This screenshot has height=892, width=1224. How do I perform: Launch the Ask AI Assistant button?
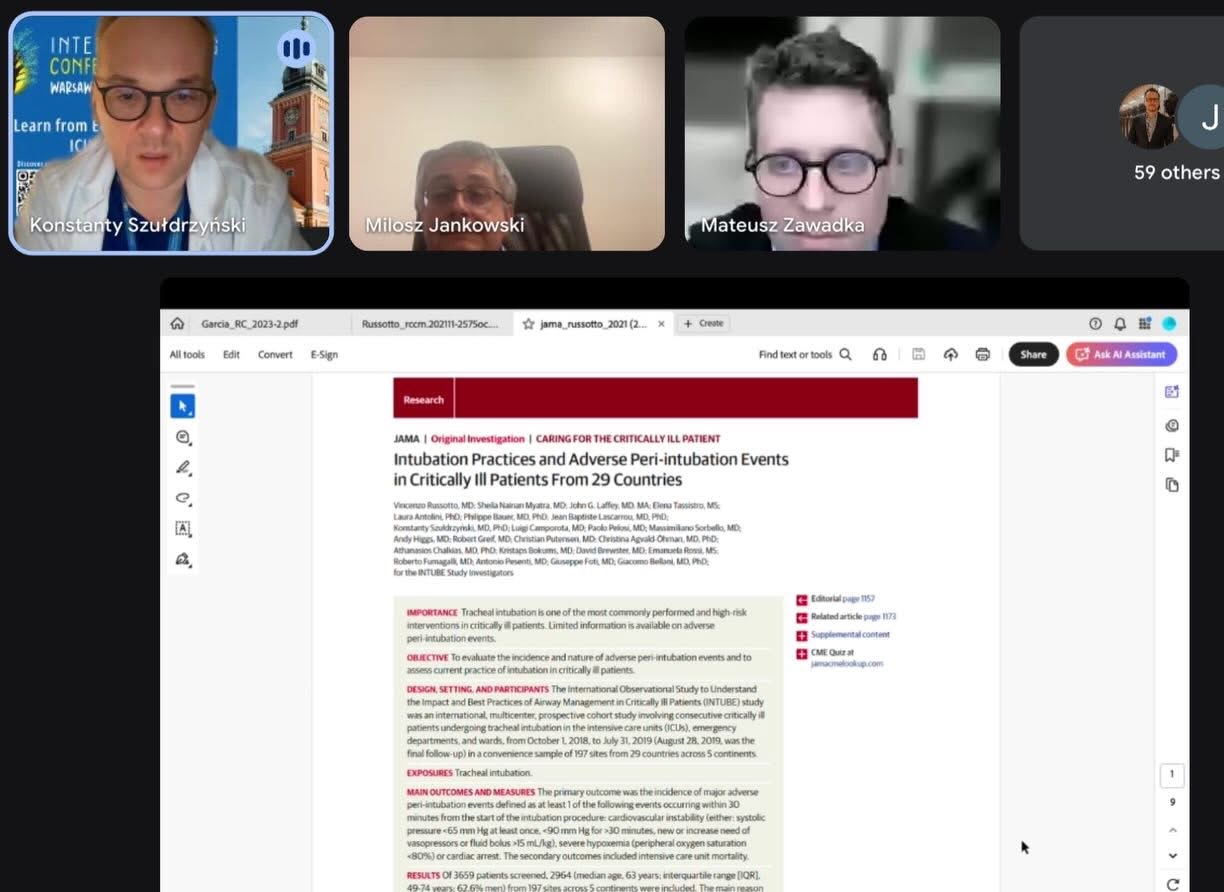pos(1121,354)
